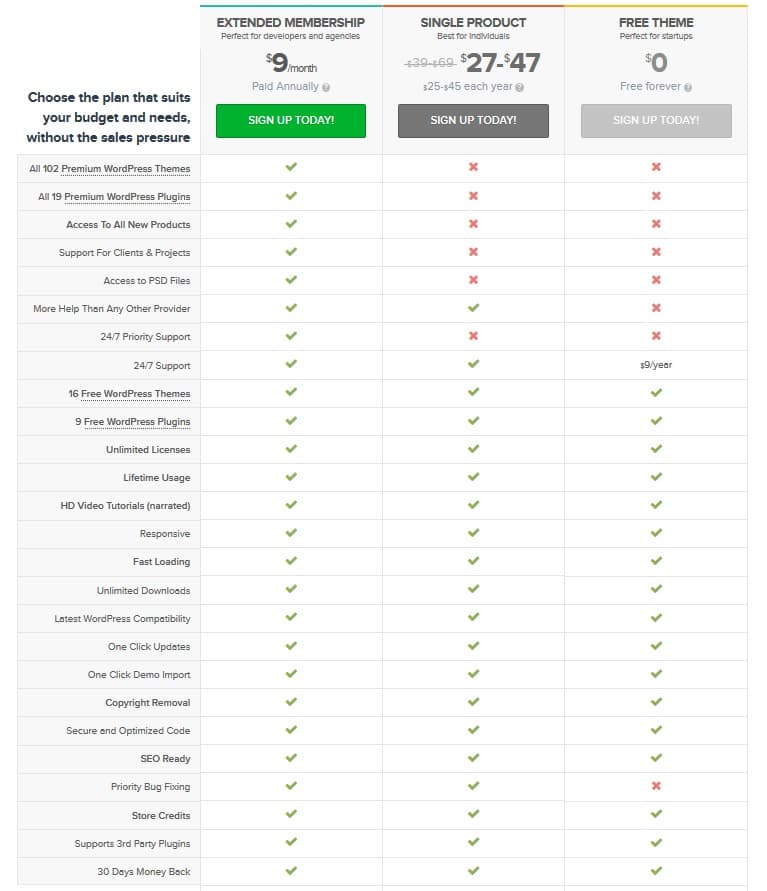This screenshot has height=891, width=767.
Task: Click the Single Product dark gray Sign Up Today button
Action: point(473,120)
